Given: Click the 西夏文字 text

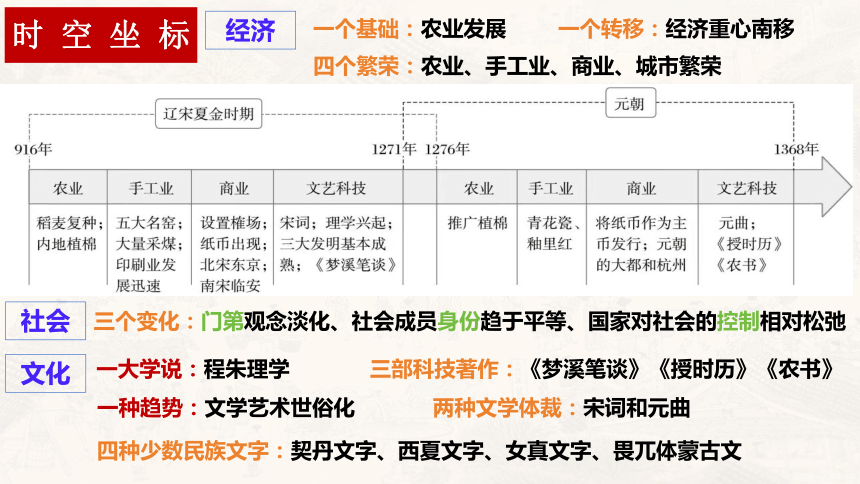Looking at the screenshot, I should [441, 451].
